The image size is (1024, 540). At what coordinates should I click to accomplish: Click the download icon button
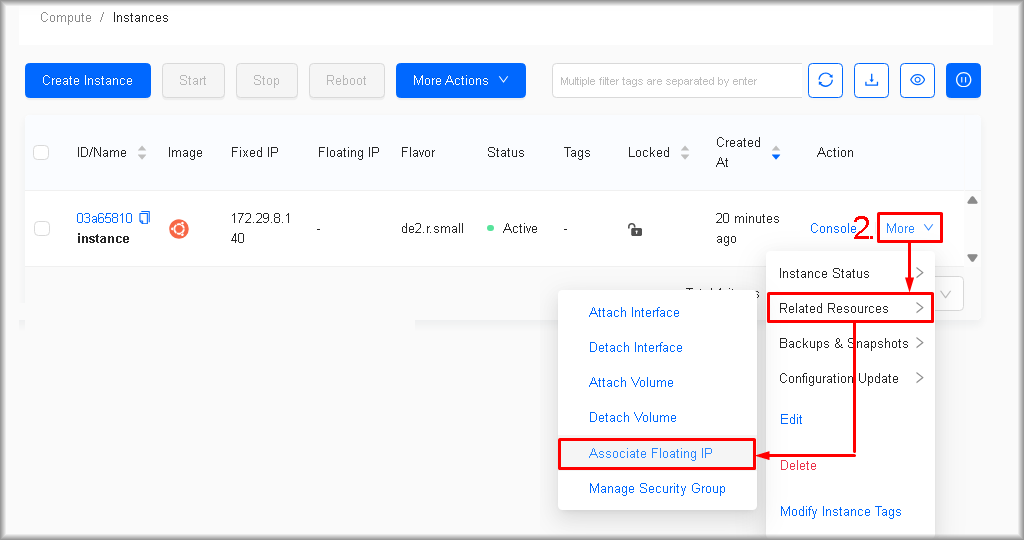pyautogui.click(x=871, y=81)
